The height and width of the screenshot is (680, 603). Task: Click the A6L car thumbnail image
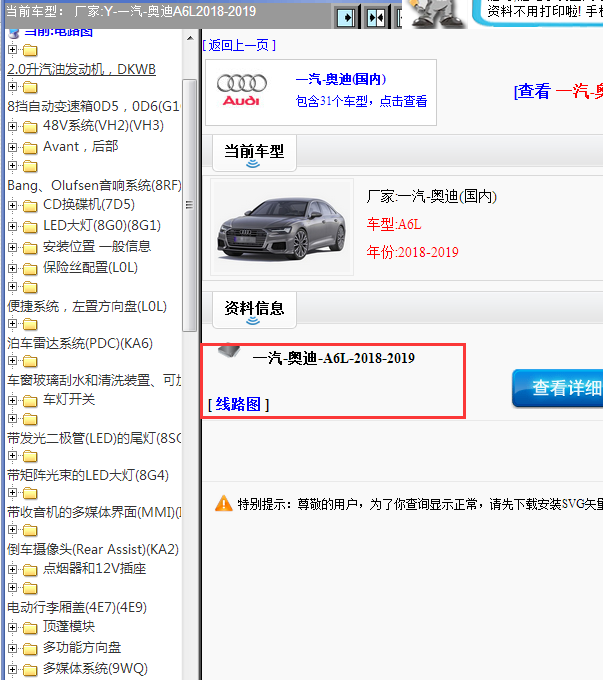pyautogui.click(x=282, y=227)
